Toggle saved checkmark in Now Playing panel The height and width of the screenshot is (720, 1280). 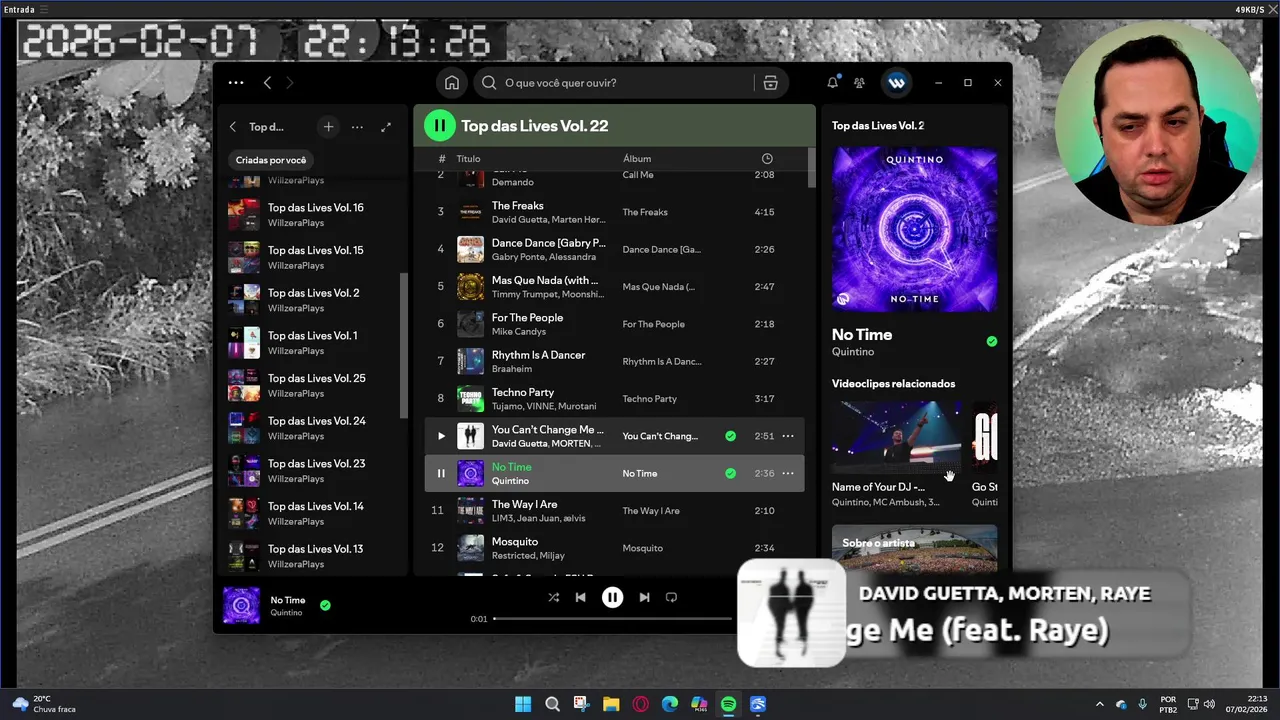pyautogui.click(x=992, y=341)
